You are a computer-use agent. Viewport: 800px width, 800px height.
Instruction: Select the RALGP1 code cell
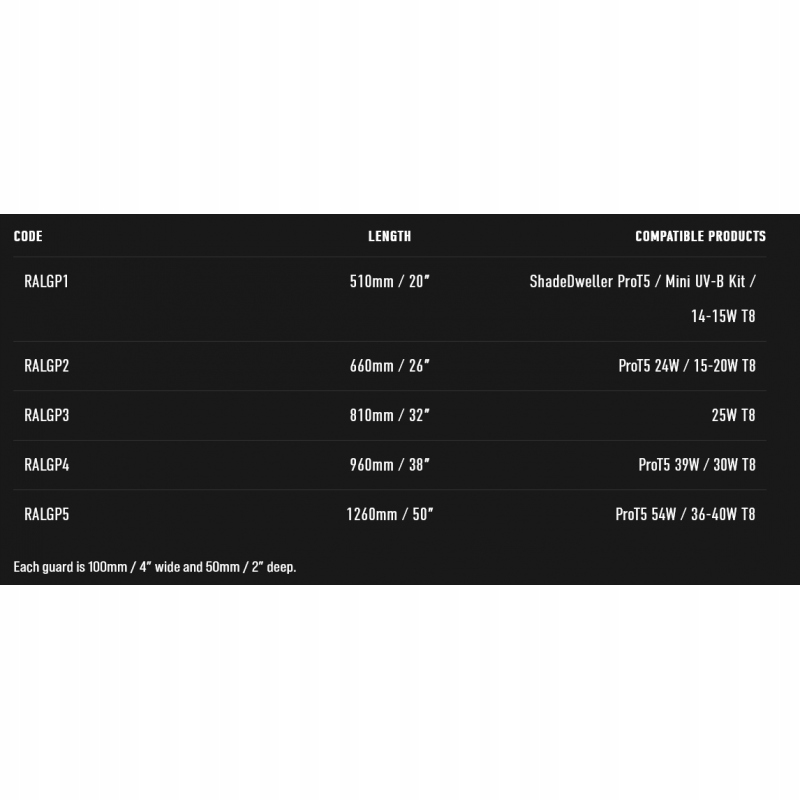46,282
